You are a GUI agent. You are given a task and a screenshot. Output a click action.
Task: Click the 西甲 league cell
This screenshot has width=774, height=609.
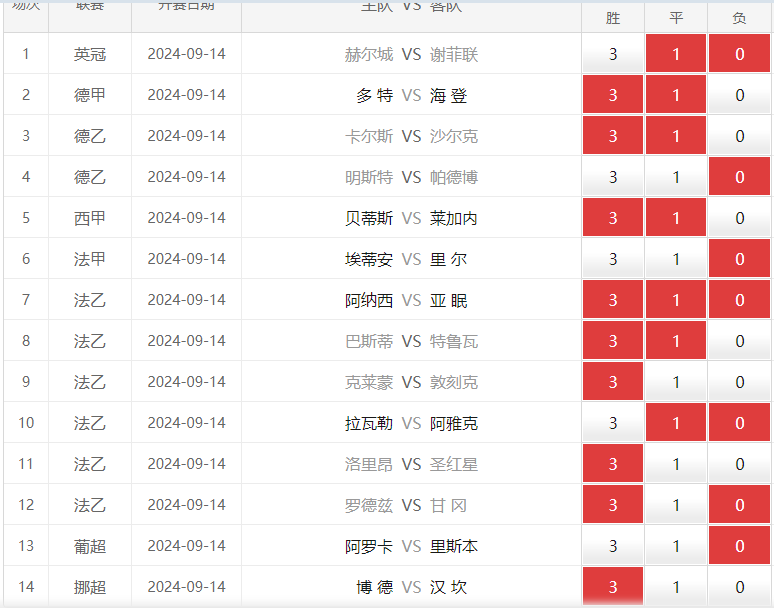coord(90,218)
